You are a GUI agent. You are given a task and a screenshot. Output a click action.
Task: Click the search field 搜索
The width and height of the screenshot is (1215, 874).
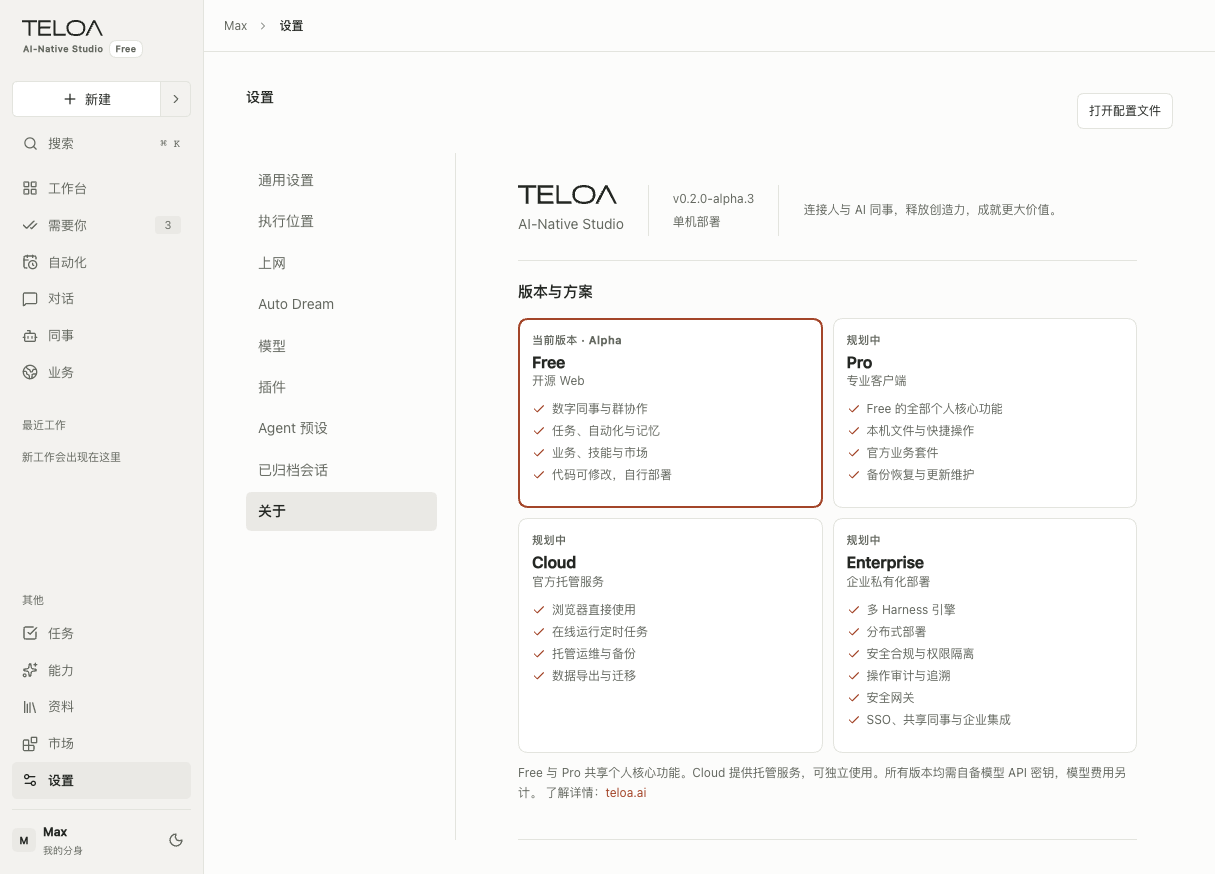101,143
